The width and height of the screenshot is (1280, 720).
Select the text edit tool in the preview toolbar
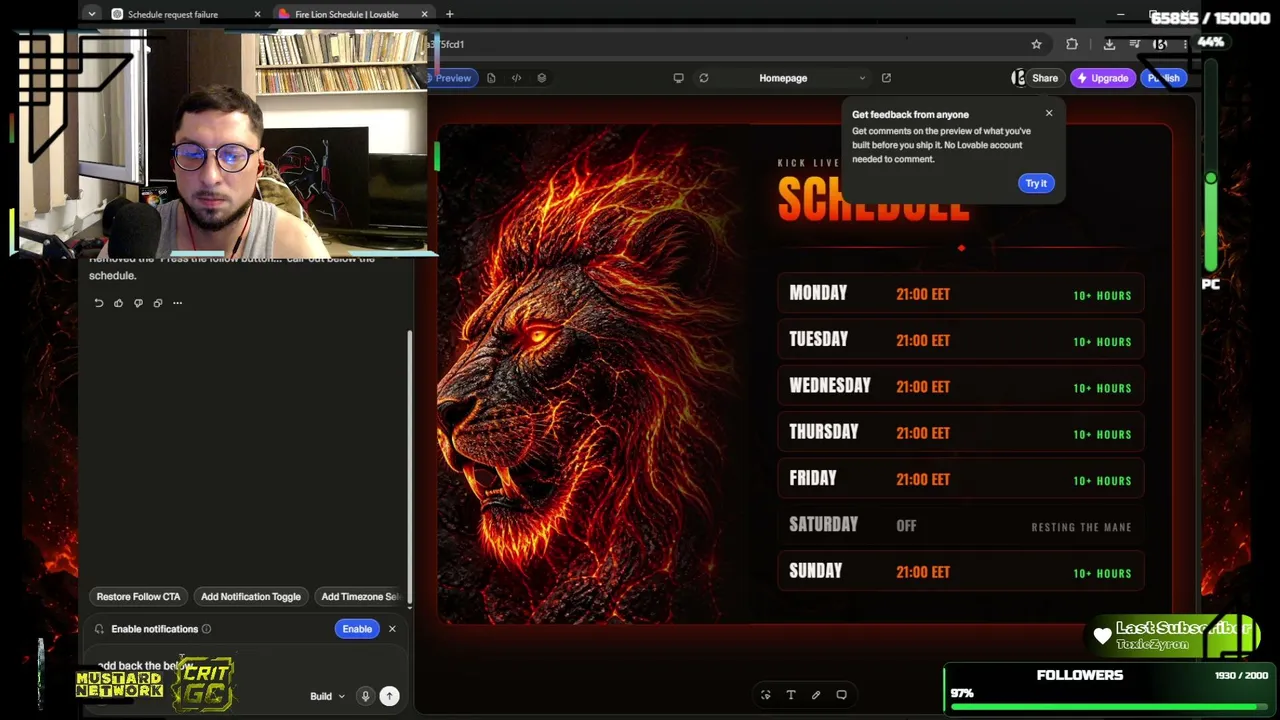(x=791, y=695)
